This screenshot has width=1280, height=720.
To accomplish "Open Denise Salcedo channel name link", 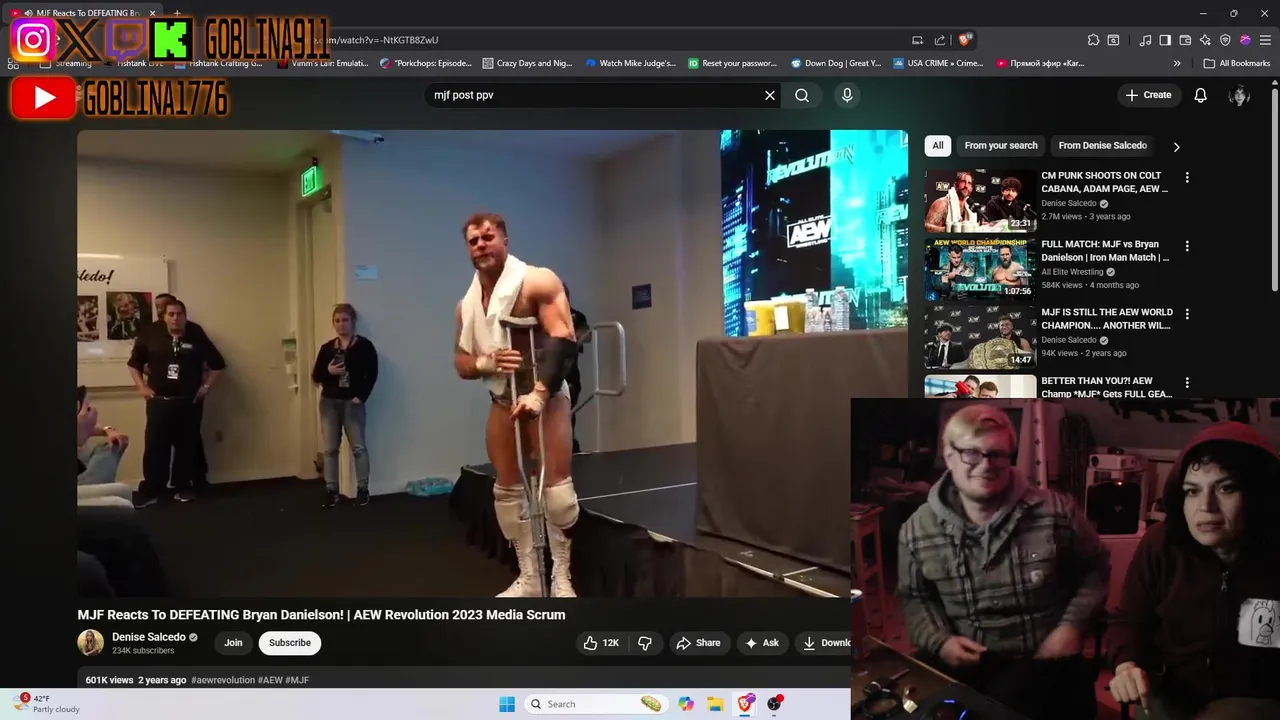I will [149, 637].
